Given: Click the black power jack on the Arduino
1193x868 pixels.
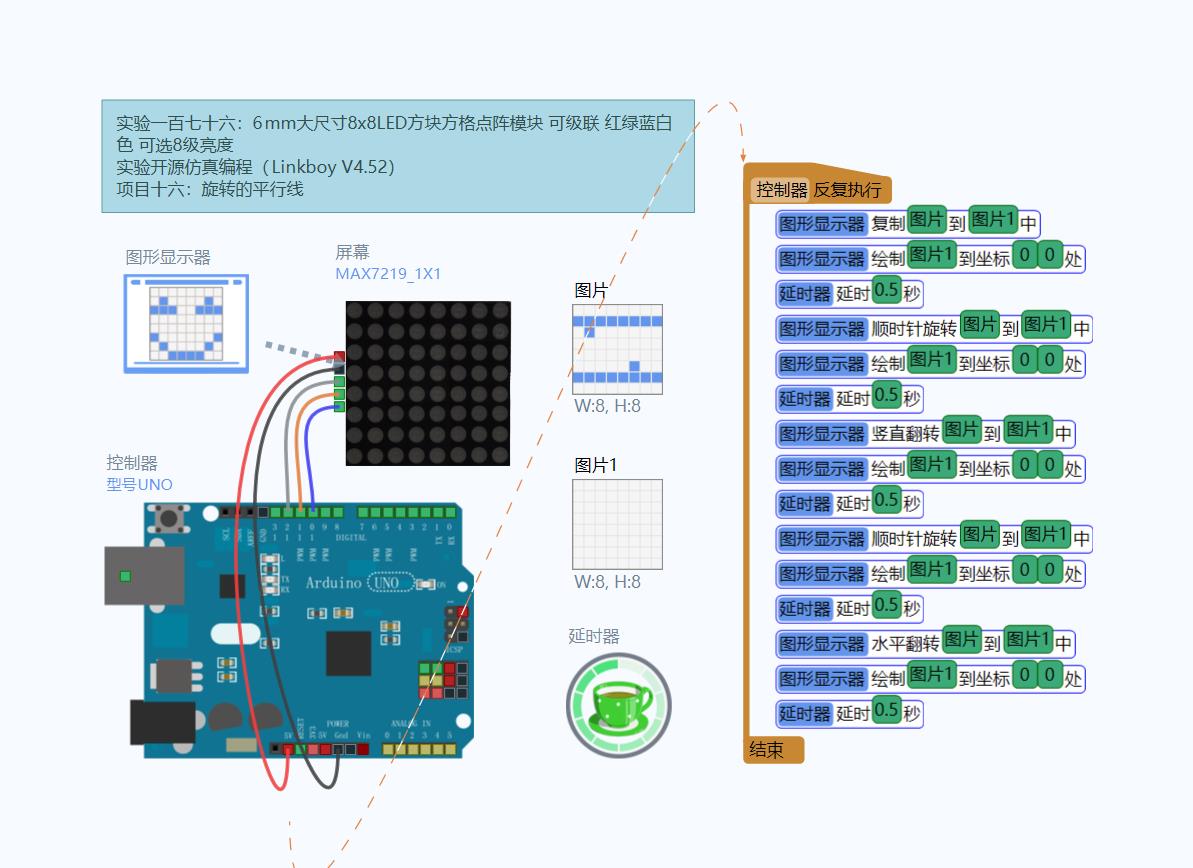Looking at the screenshot, I should click(x=162, y=722).
